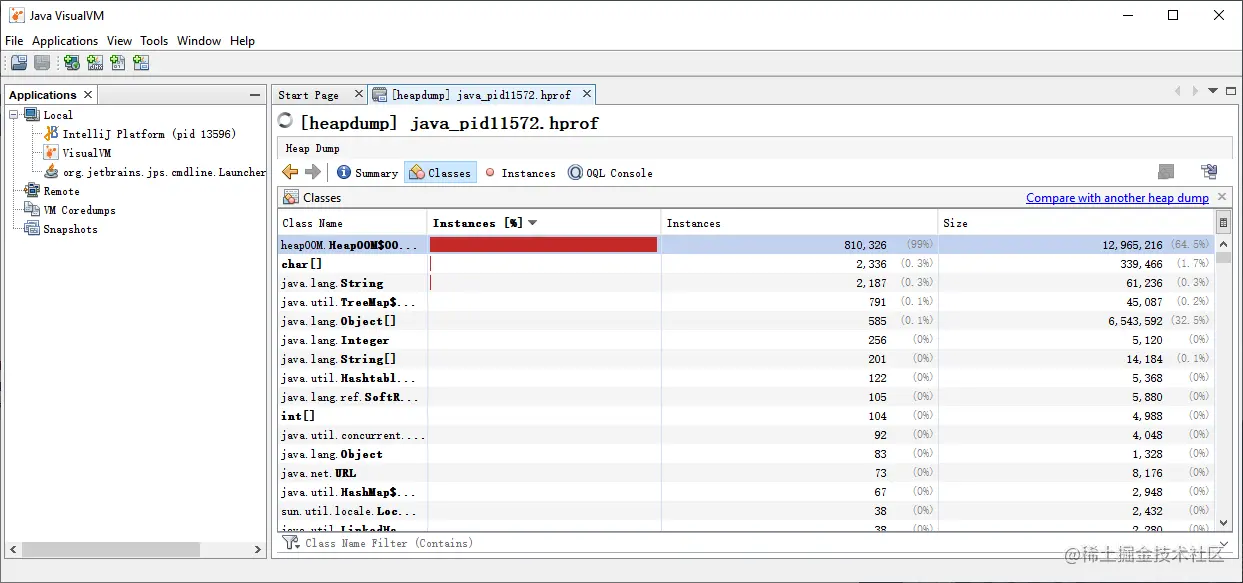Click Compare with another heap dump link
The height and width of the screenshot is (583, 1243).
click(x=1117, y=198)
